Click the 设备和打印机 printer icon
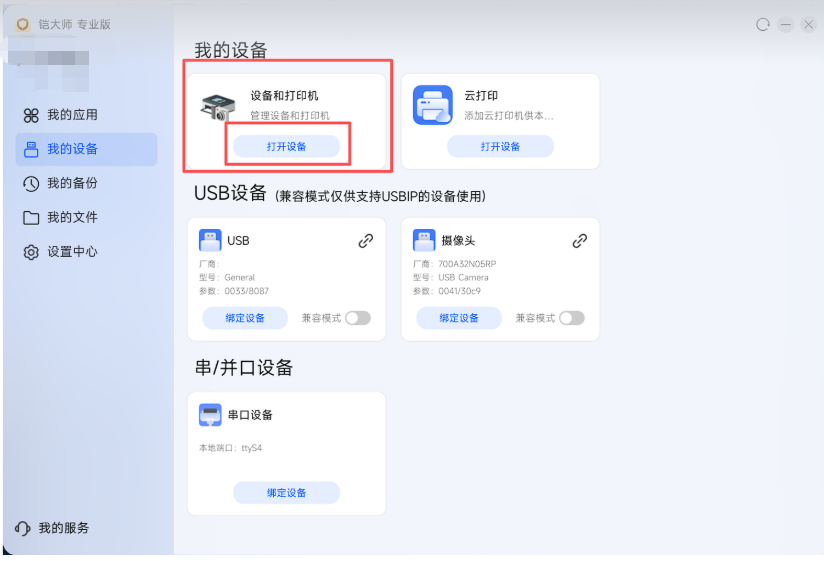The height and width of the screenshot is (561, 824). (218, 107)
